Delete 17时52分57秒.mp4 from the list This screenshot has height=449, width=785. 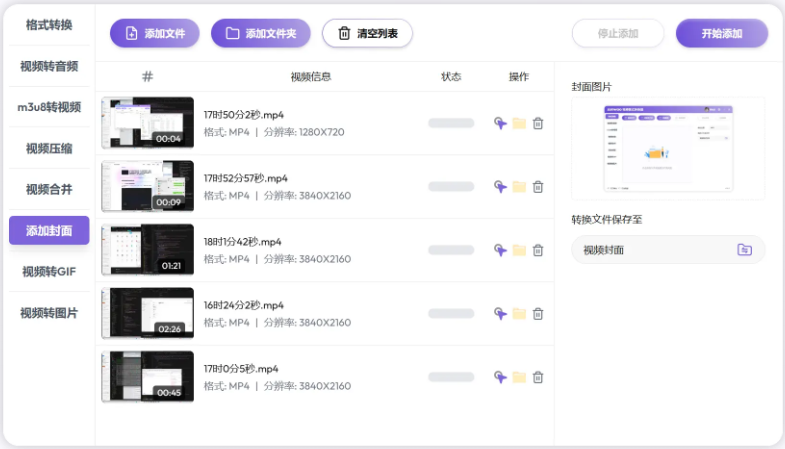(538, 187)
